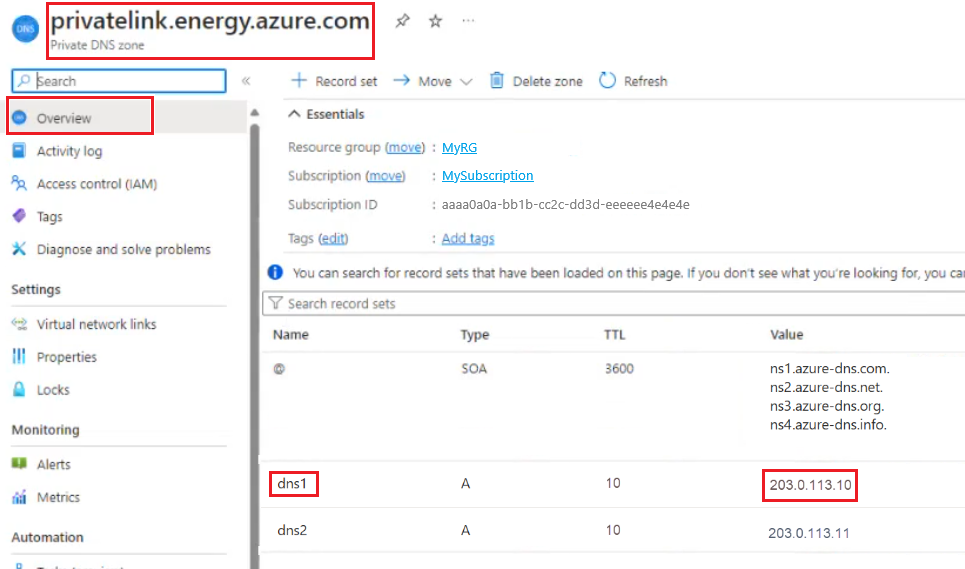Open Virtual network links settings

[x=96, y=324]
